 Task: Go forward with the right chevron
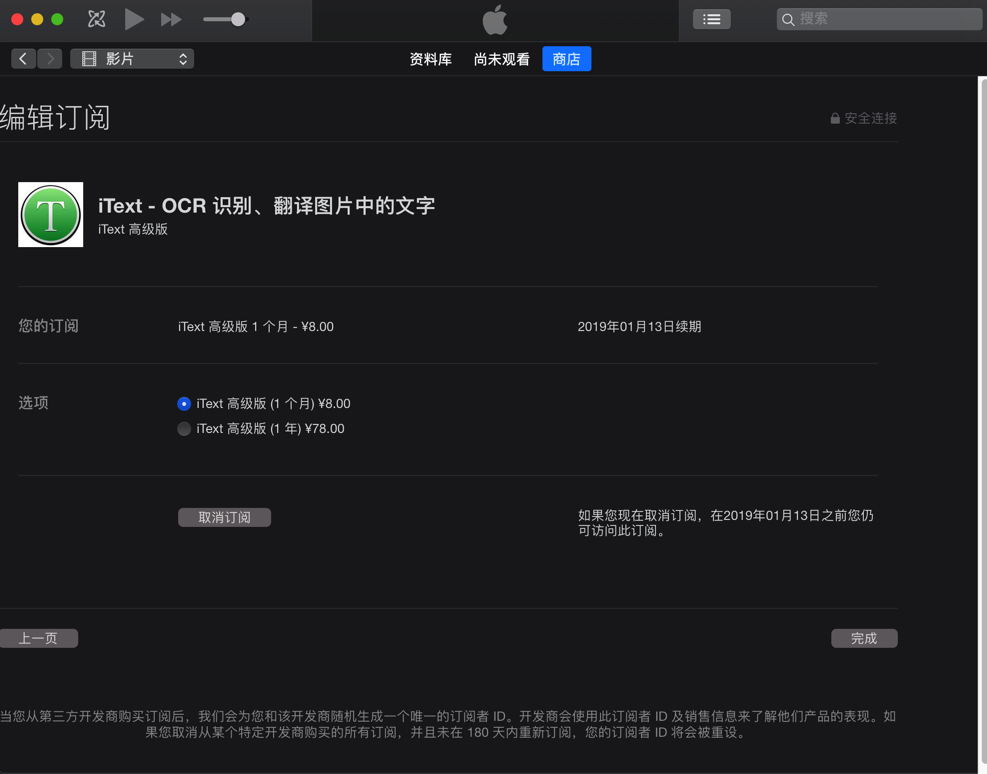(x=50, y=59)
